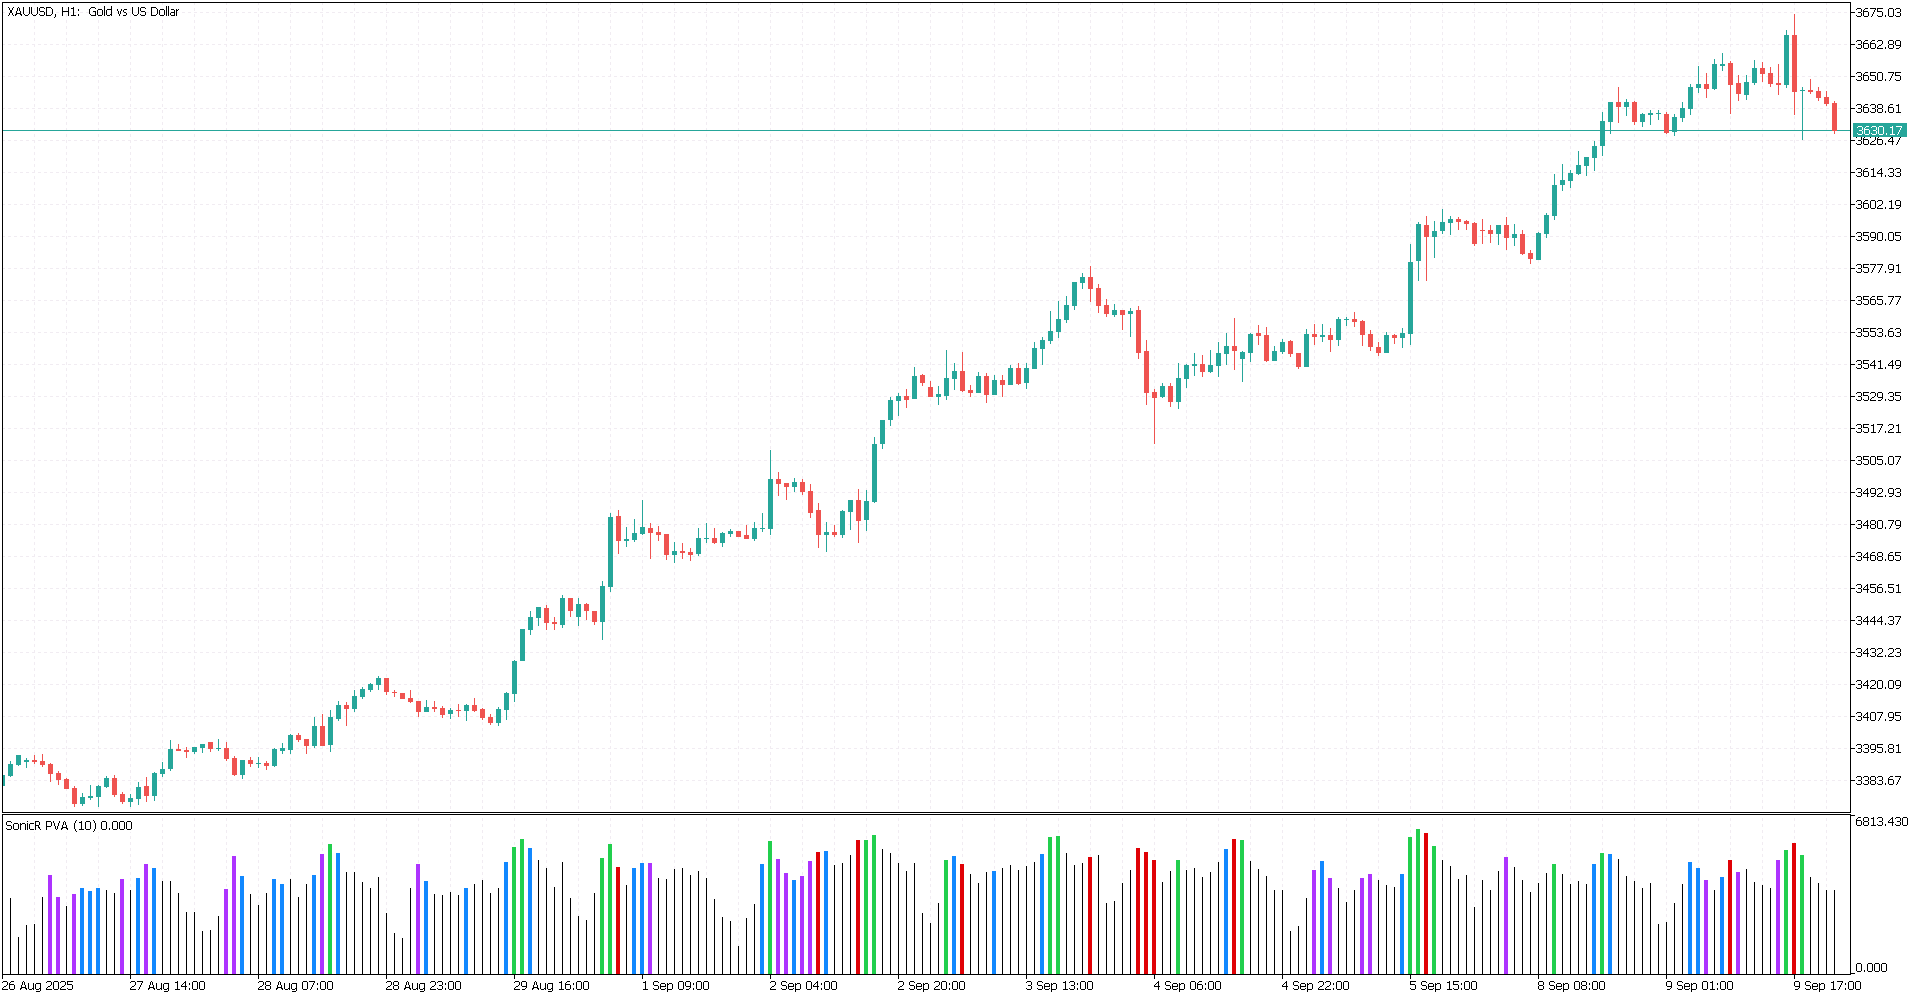Select the tall bullish candle above 5 Sep 15:00
Image resolution: width=1920 pixels, height=998 pixels.
[1410, 297]
